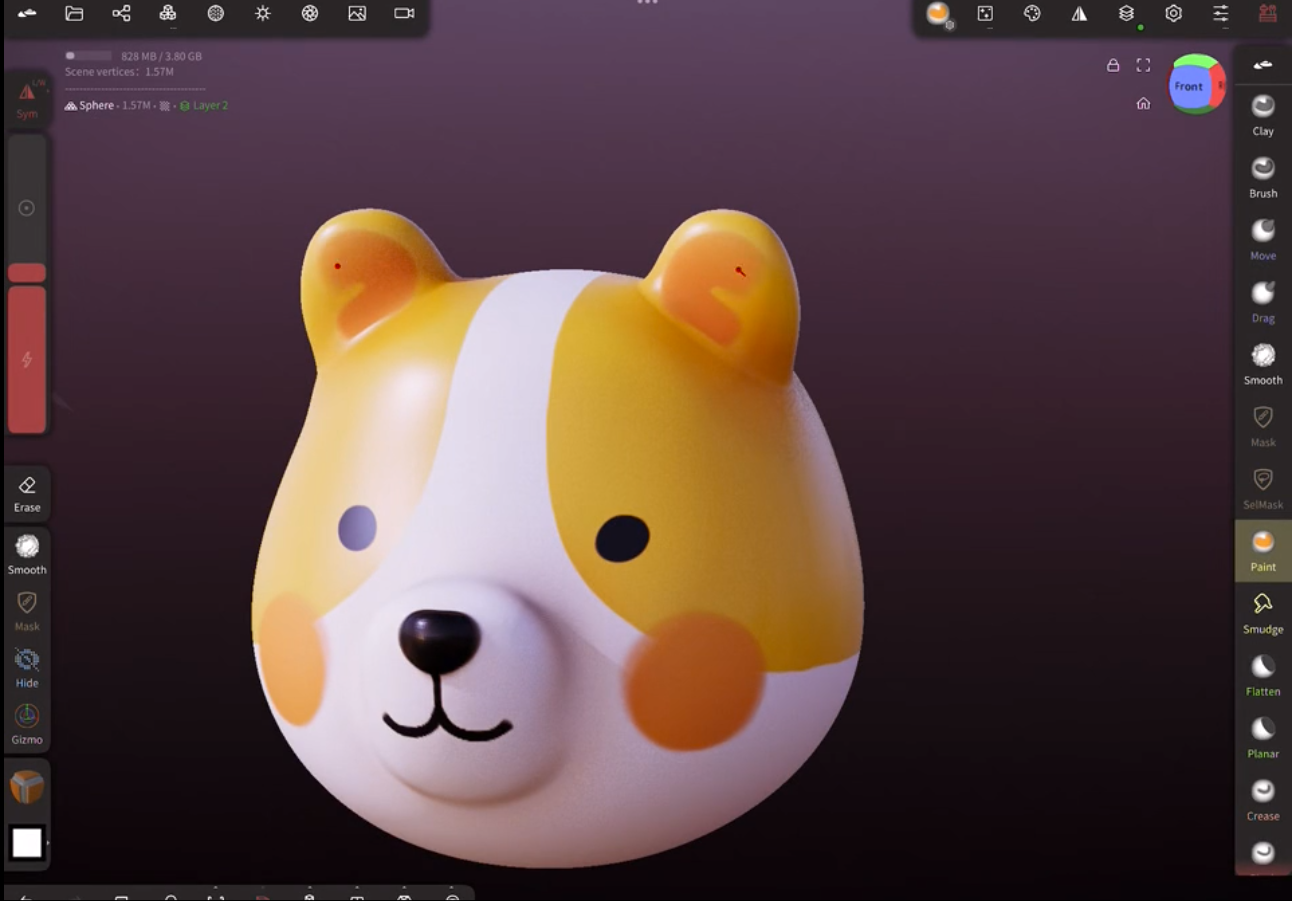
Task: Open the Background image menu
Action: click(x=357, y=13)
